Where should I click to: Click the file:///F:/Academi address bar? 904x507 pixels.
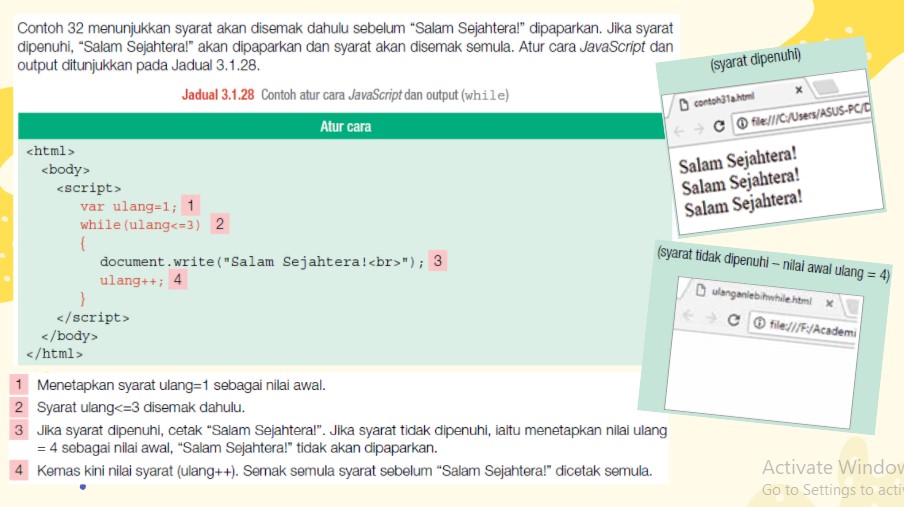coord(803,328)
